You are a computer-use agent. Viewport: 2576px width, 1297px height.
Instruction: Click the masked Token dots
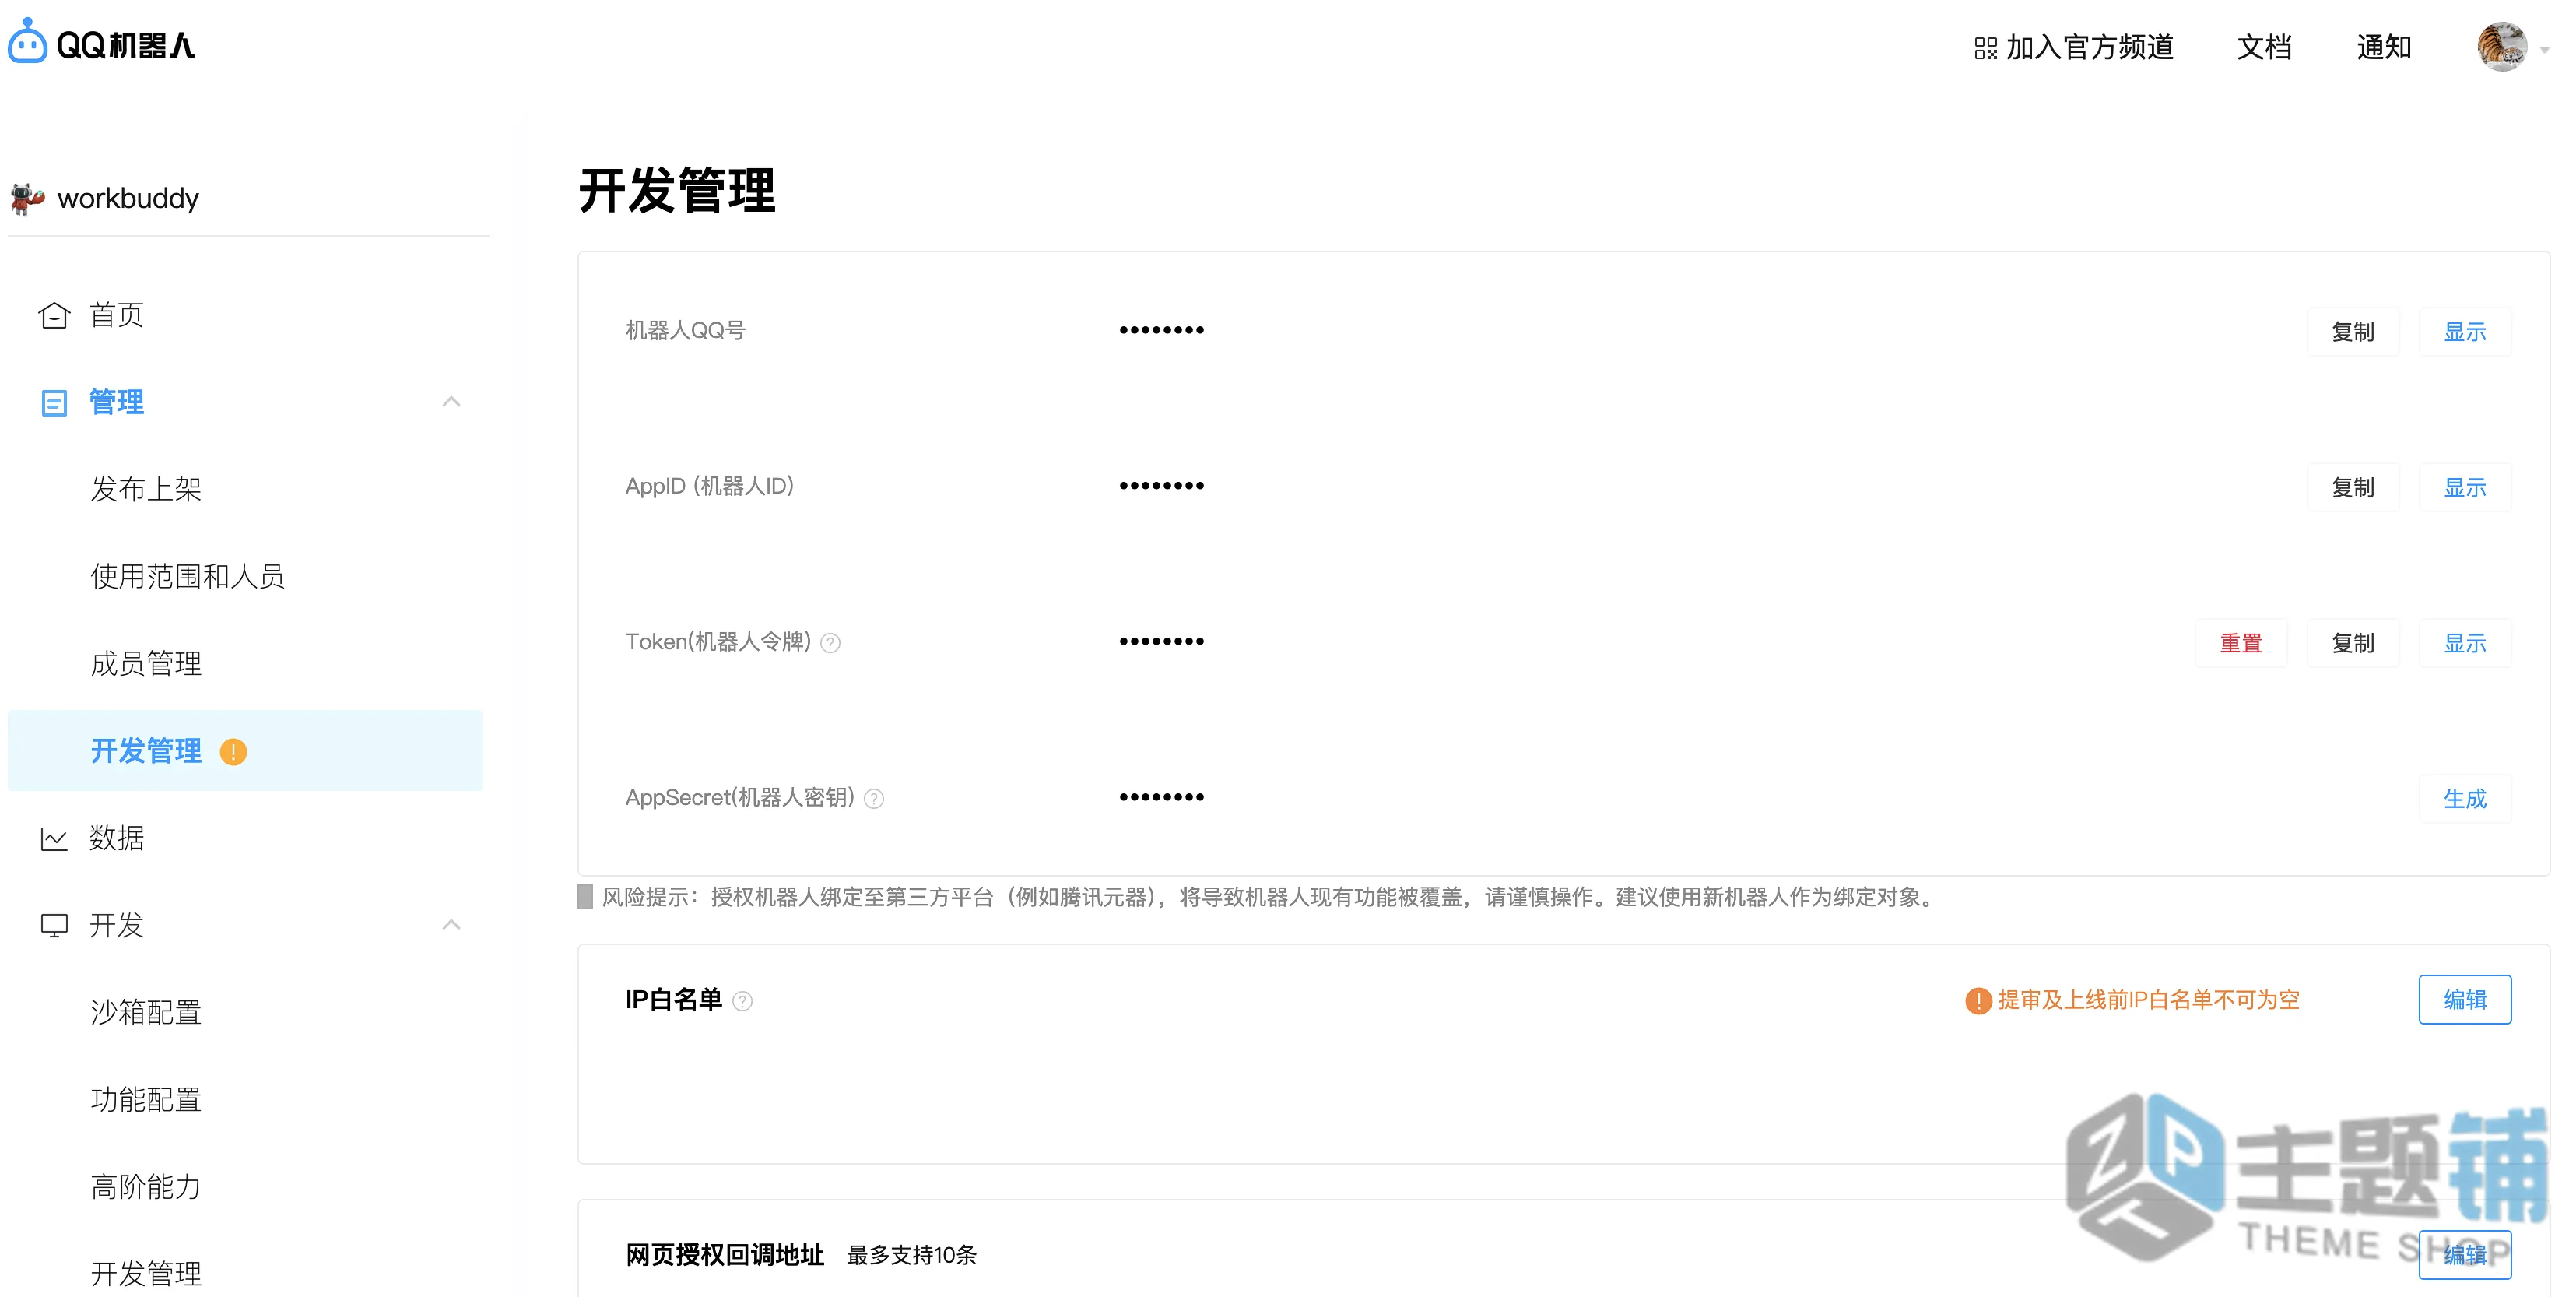coord(1162,642)
